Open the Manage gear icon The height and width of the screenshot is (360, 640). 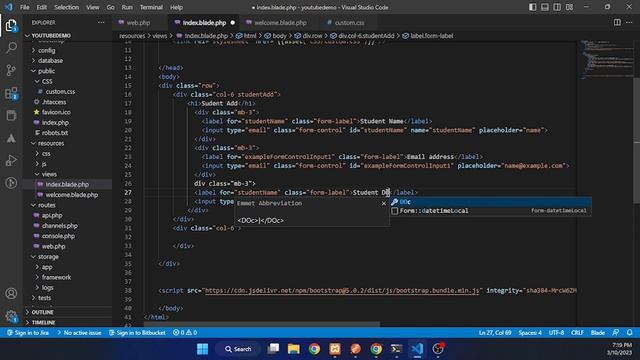tap(11, 316)
